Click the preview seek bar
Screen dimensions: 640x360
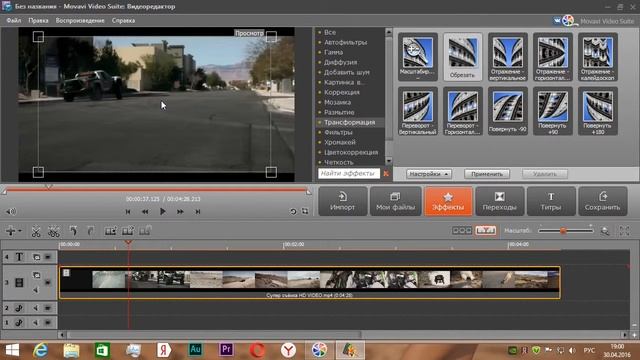tap(156, 190)
